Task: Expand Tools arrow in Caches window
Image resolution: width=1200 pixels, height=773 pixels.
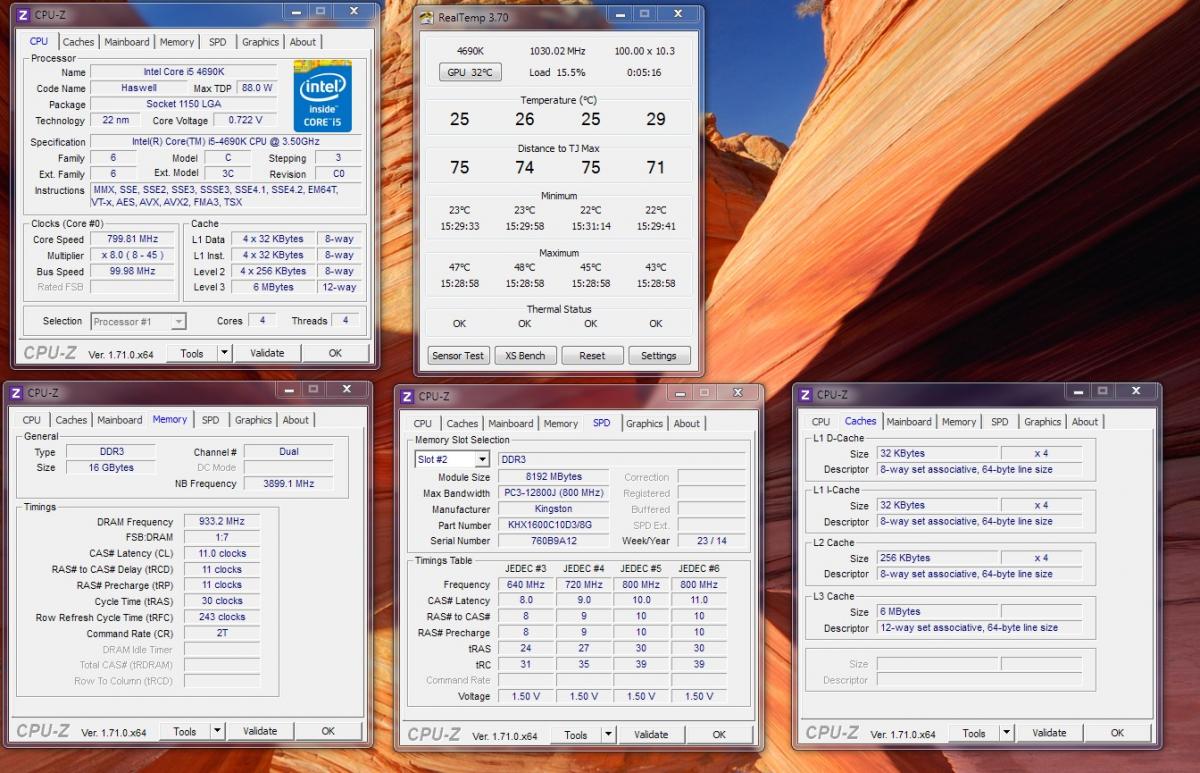Action: (1006, 732)
